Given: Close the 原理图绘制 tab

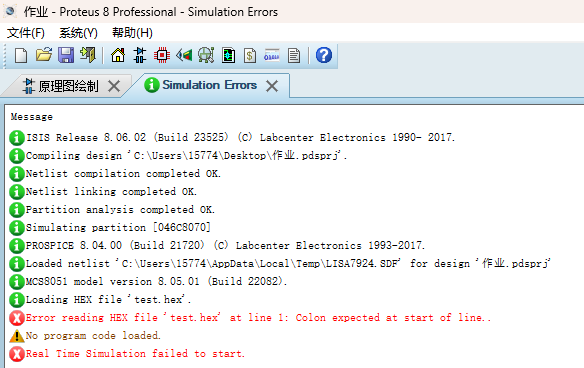Looking at the screenshot, I should coord(114,86).
